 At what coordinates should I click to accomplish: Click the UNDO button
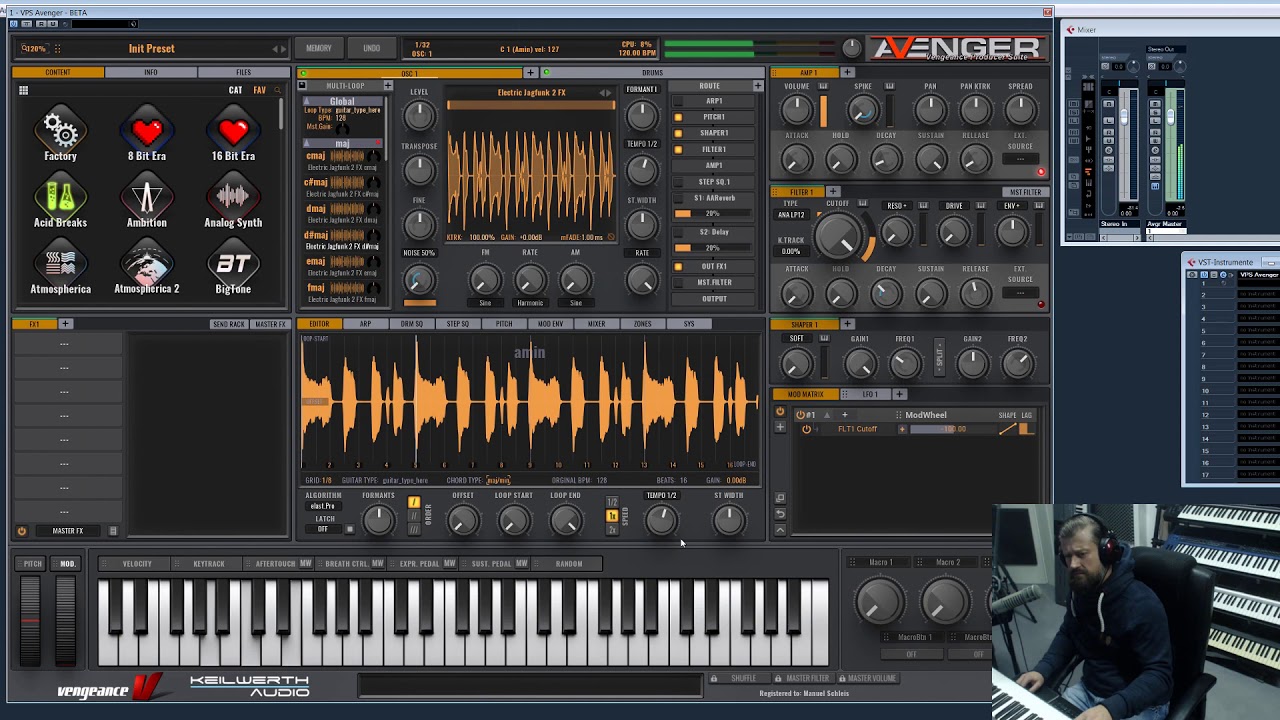click(x=371, y=48)
